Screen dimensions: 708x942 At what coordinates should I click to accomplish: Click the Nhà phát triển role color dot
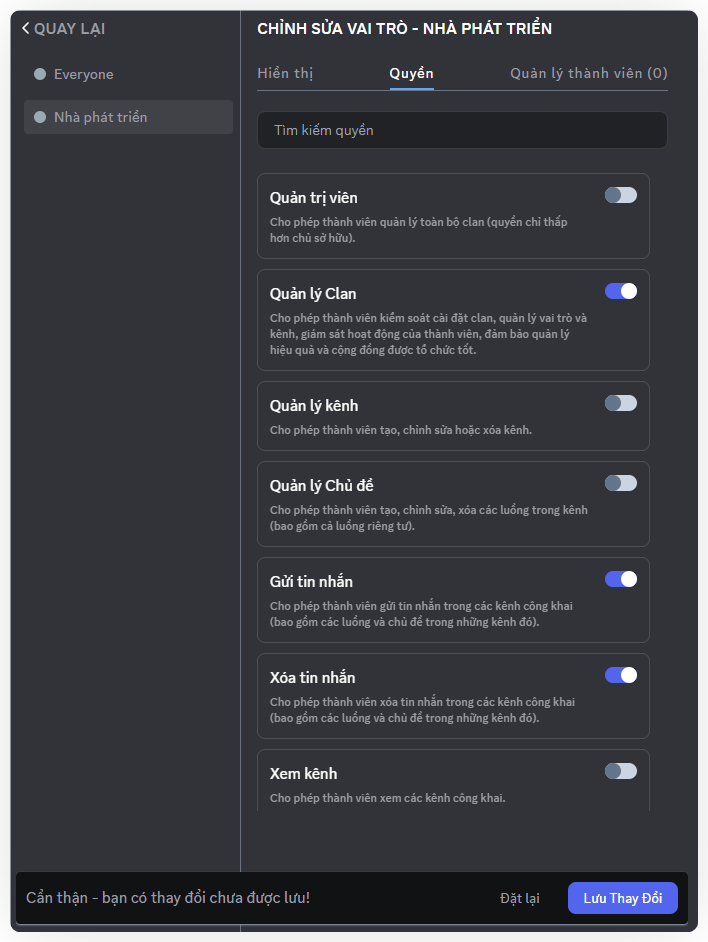[x=40, y=117]
